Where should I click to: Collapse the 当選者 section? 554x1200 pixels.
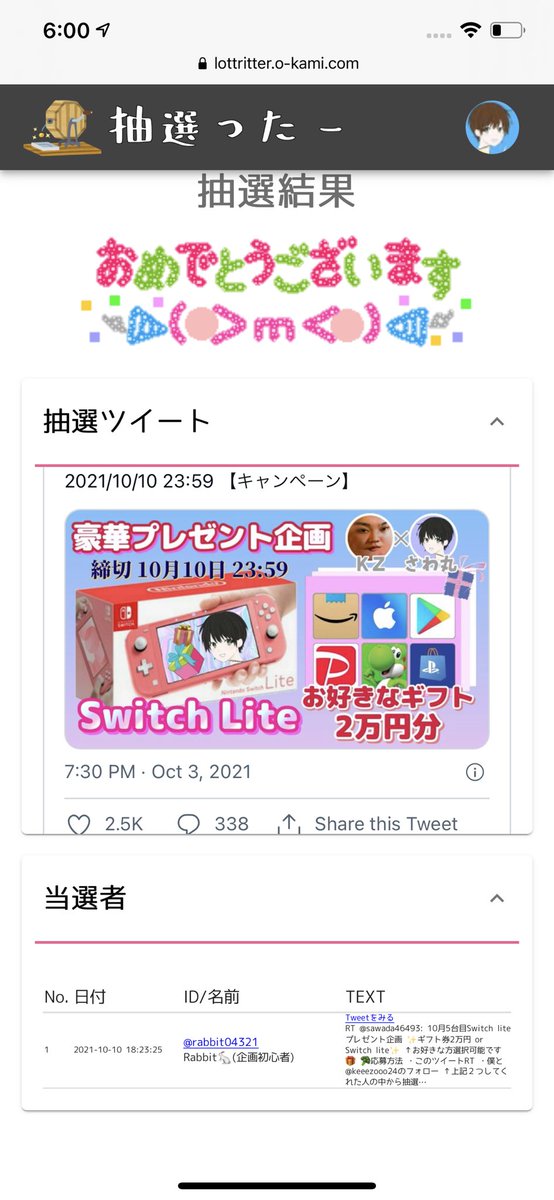pyautogui.click(x=497, y=898)
